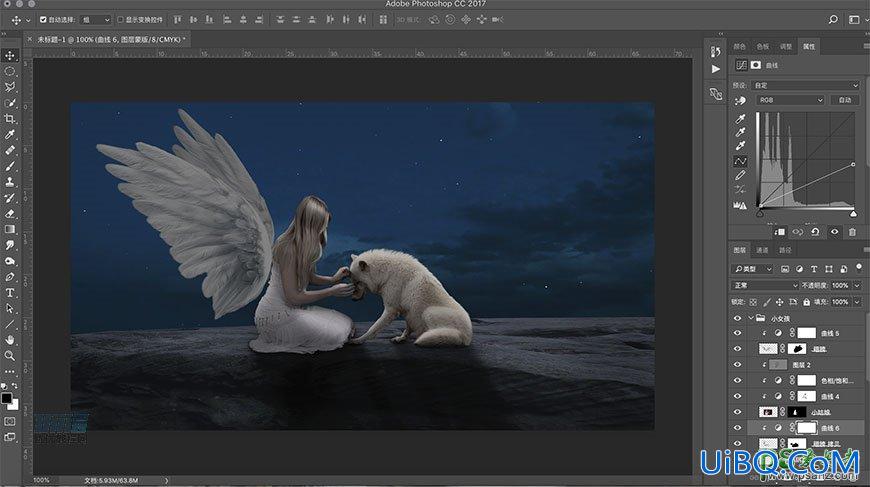
Task: Open the blend mode dropdown (正常)
Action: [765, 285]
